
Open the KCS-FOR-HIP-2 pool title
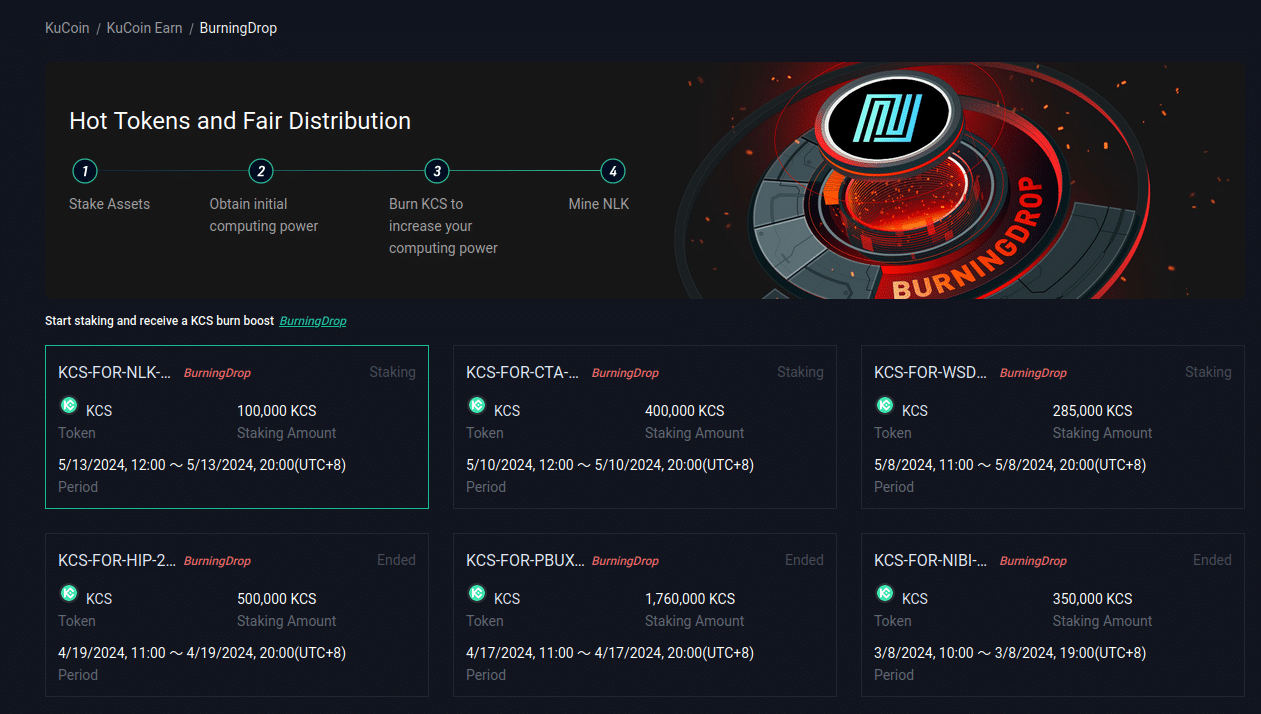pos(117,560)
